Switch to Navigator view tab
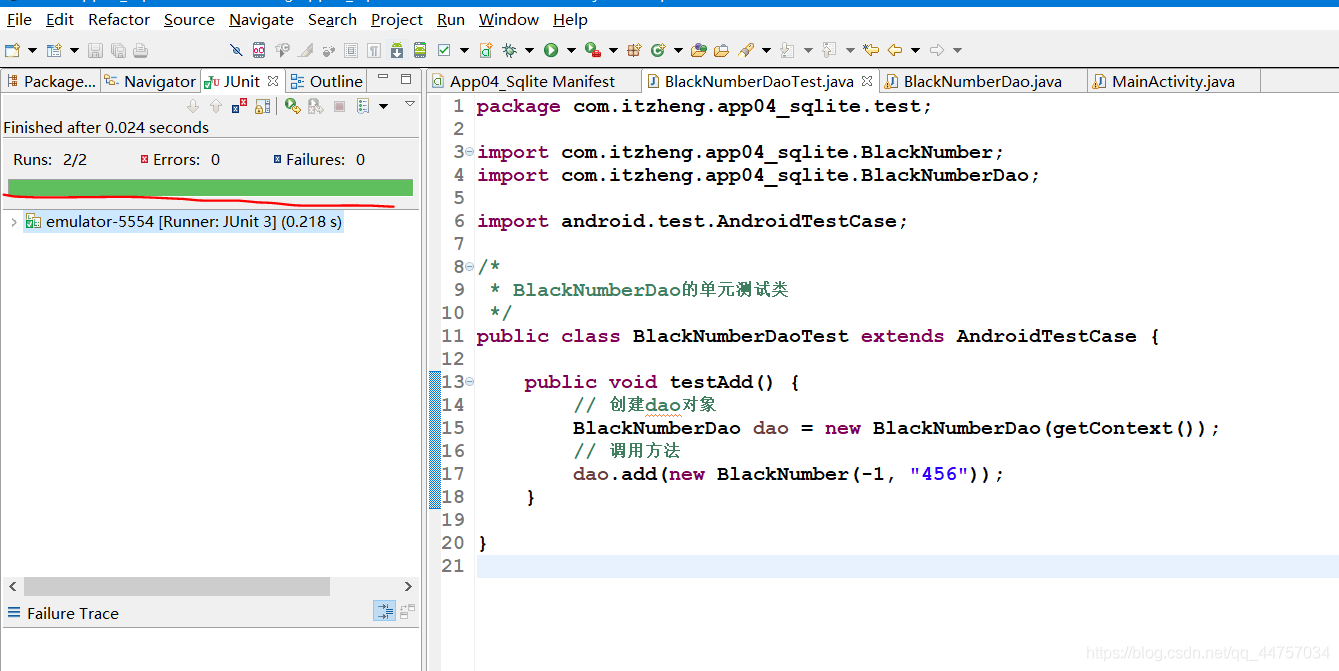This screenshot has width=1339, height=671. tap(150, 82)
